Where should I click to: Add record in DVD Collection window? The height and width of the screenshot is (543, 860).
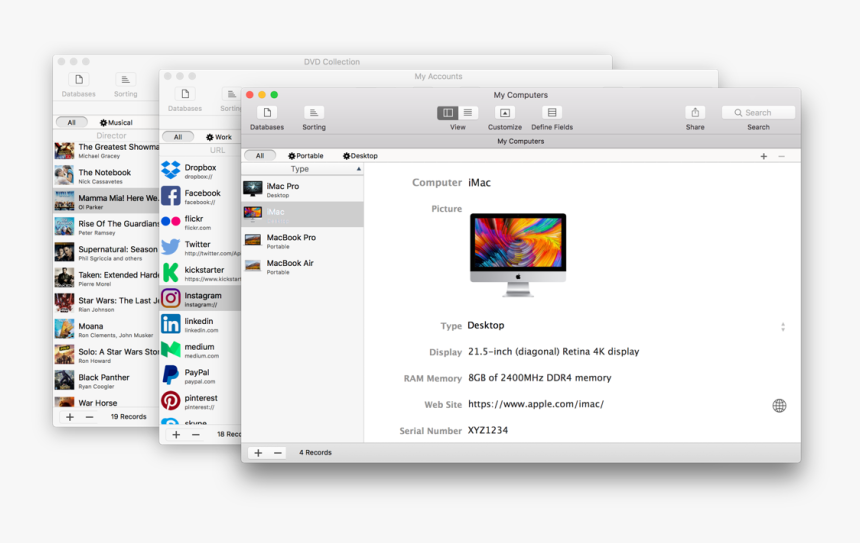tap(70, 417)
